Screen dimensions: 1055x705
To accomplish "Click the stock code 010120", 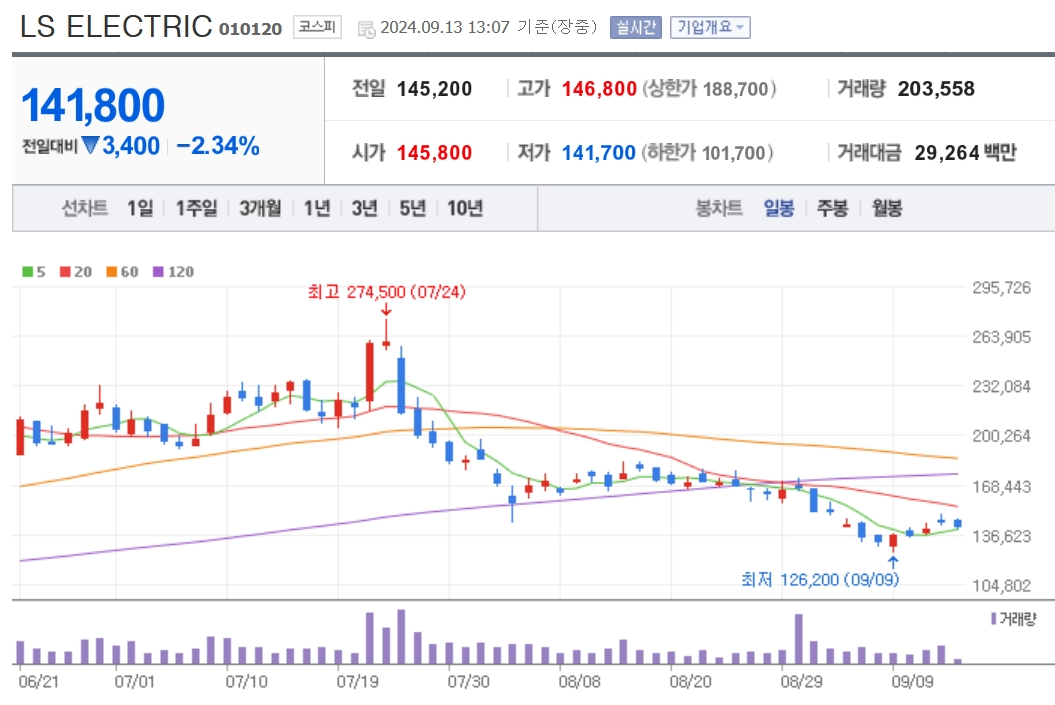I will click(250, 29).
